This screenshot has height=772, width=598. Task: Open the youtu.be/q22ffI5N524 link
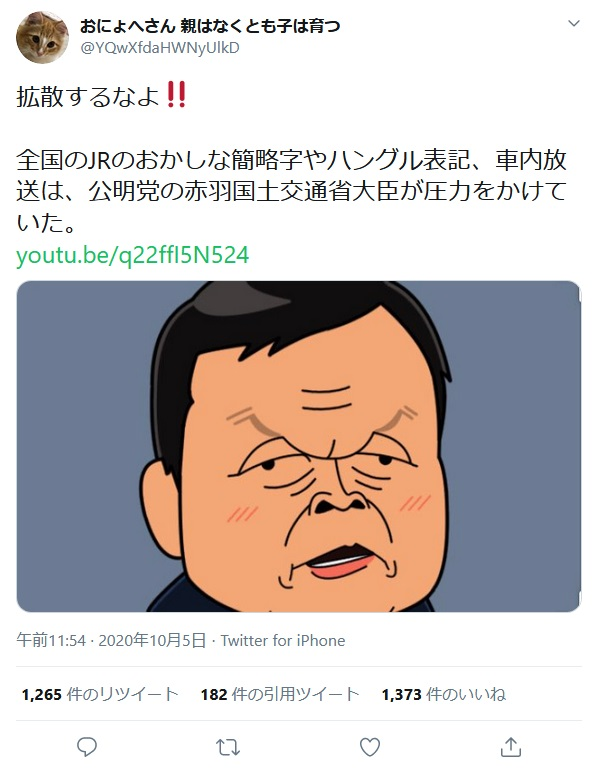pyautogui.click(x=132, y=256)
